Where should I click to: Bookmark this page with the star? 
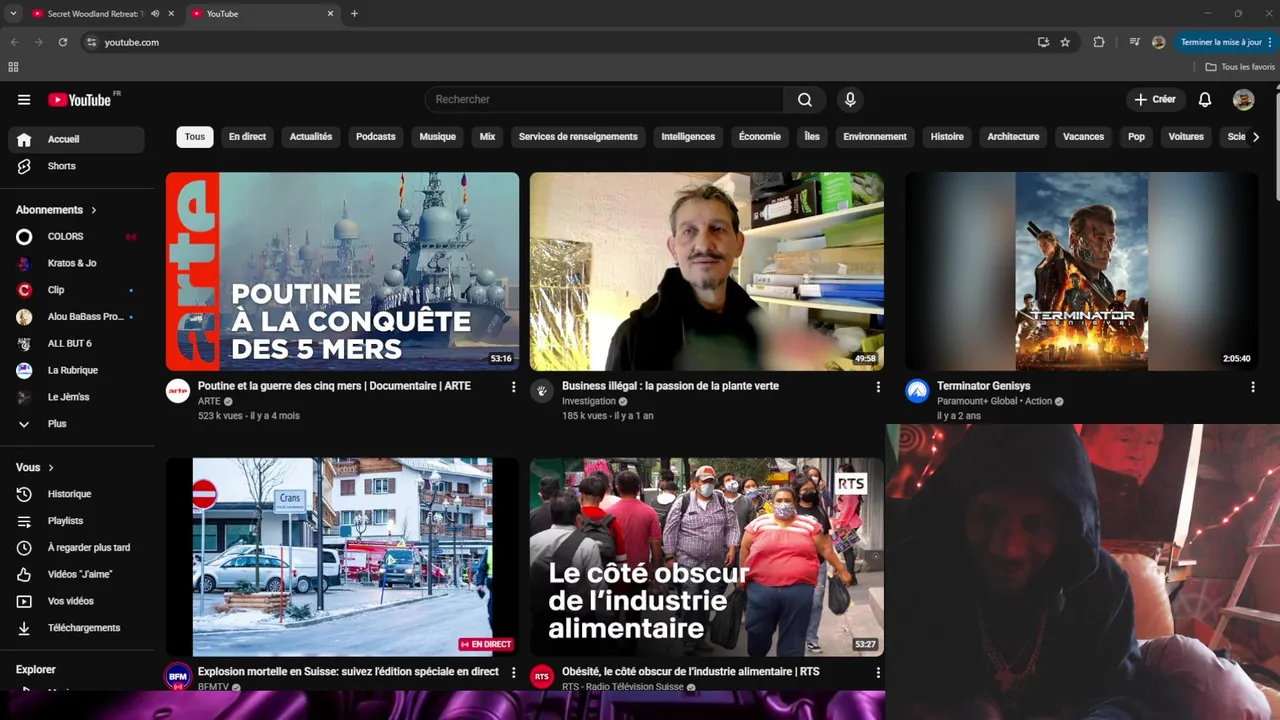coord(1065,42)
